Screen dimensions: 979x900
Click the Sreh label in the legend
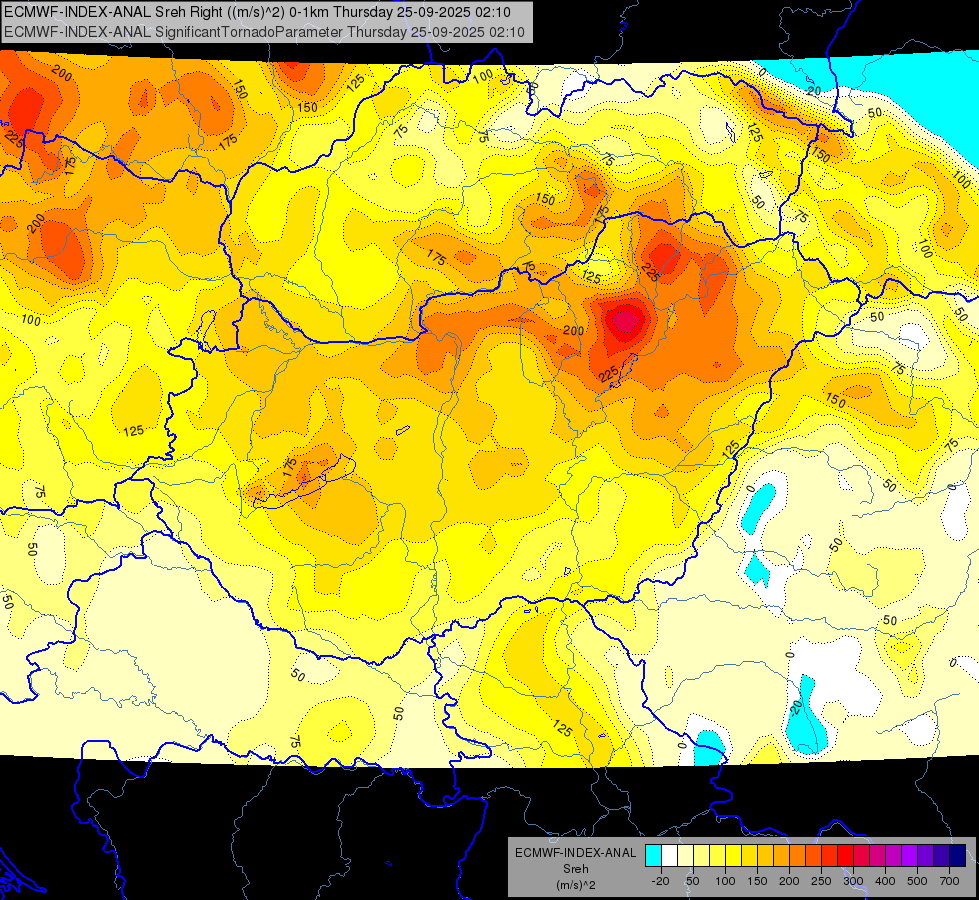pos(576,869)
